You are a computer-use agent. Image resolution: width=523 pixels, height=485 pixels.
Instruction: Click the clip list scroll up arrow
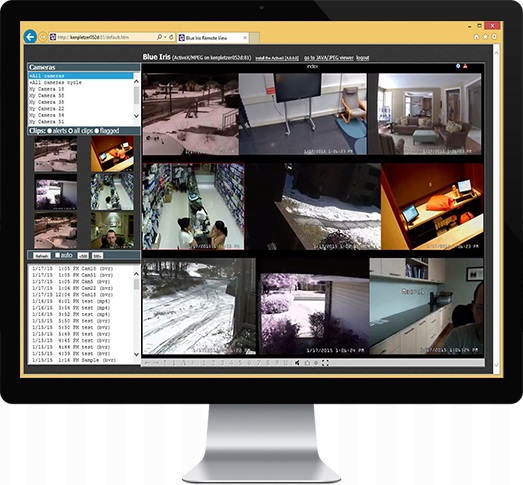[136, 274]
